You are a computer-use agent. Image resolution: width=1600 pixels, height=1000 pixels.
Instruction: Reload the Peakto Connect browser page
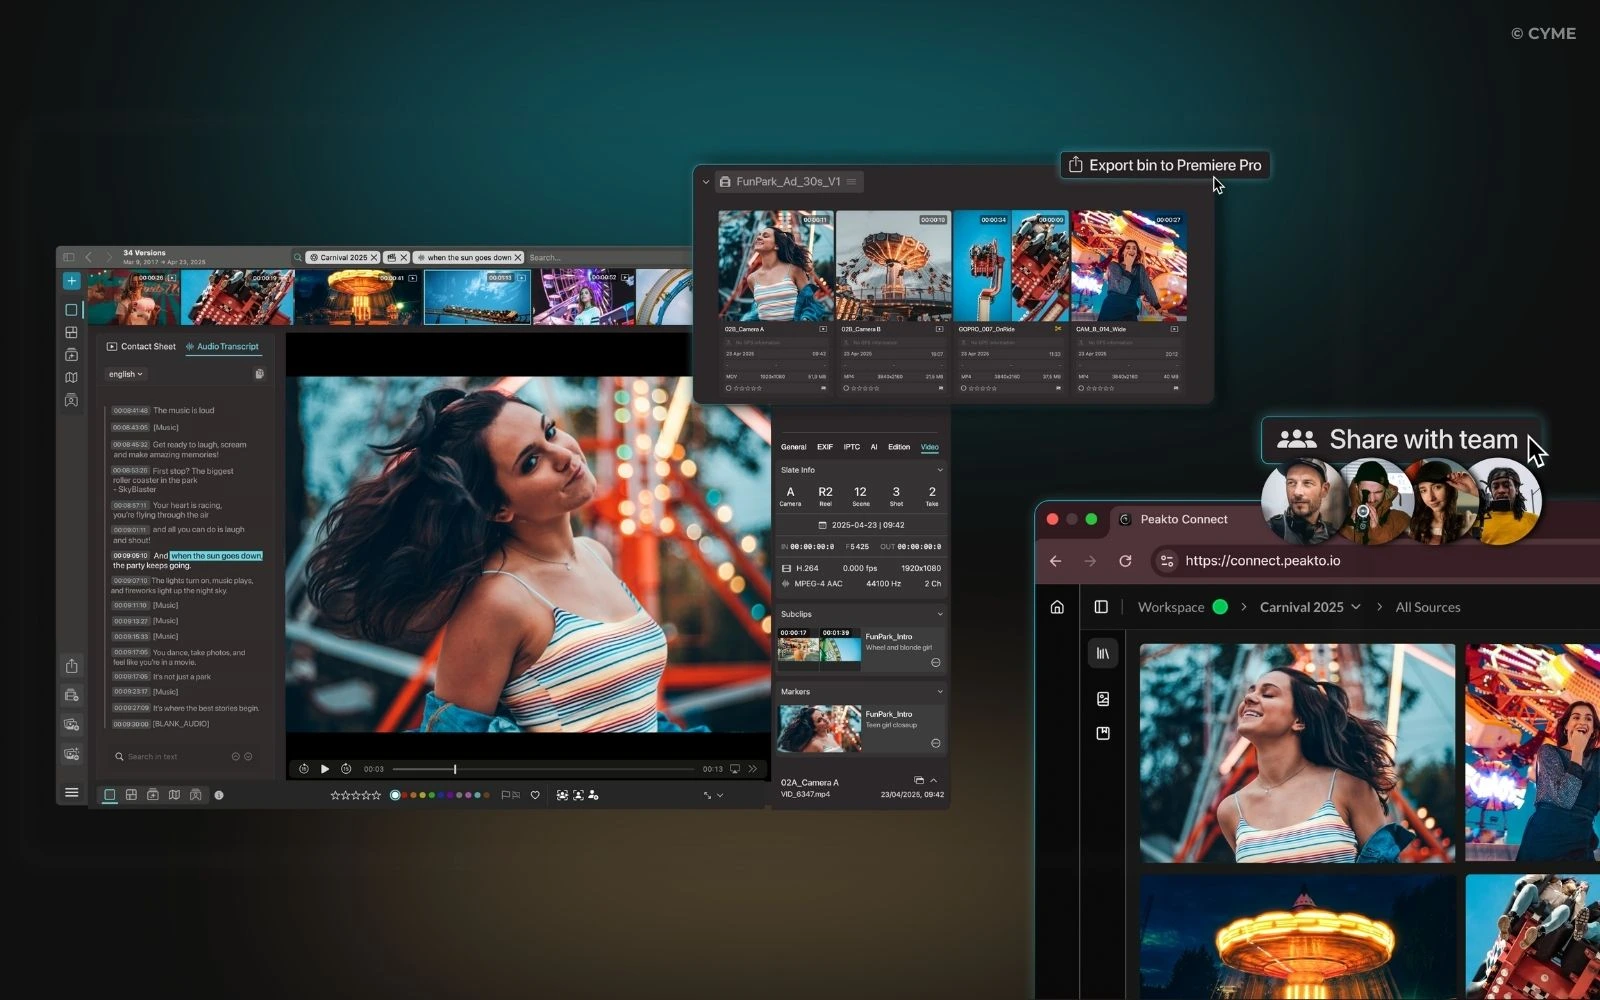[x=1125, y=561]
